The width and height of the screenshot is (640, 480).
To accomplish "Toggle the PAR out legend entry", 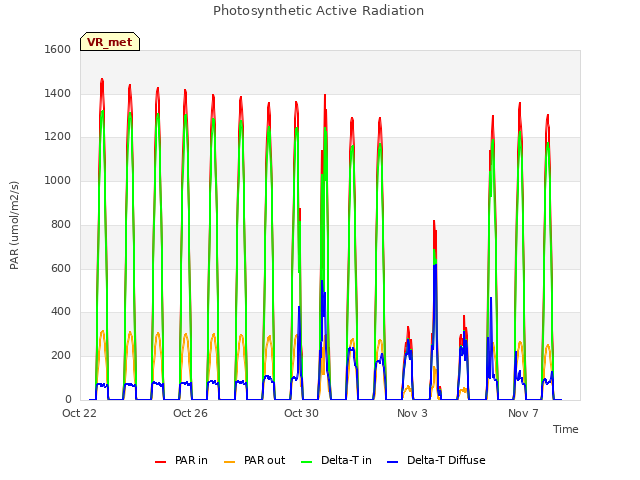I will pyautogui.click(x=254, y=460).
